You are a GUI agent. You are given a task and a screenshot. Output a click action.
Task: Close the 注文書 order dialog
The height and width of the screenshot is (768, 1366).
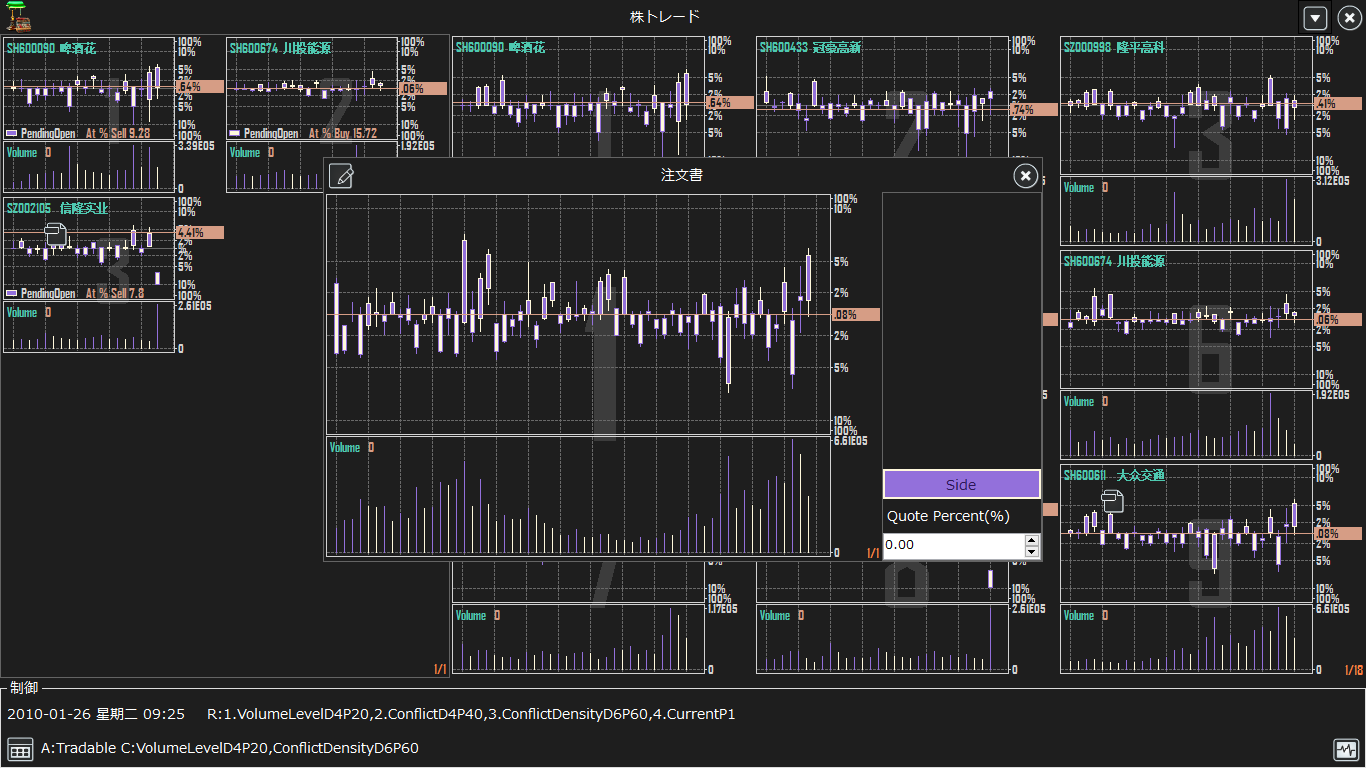coord(1025,176)
